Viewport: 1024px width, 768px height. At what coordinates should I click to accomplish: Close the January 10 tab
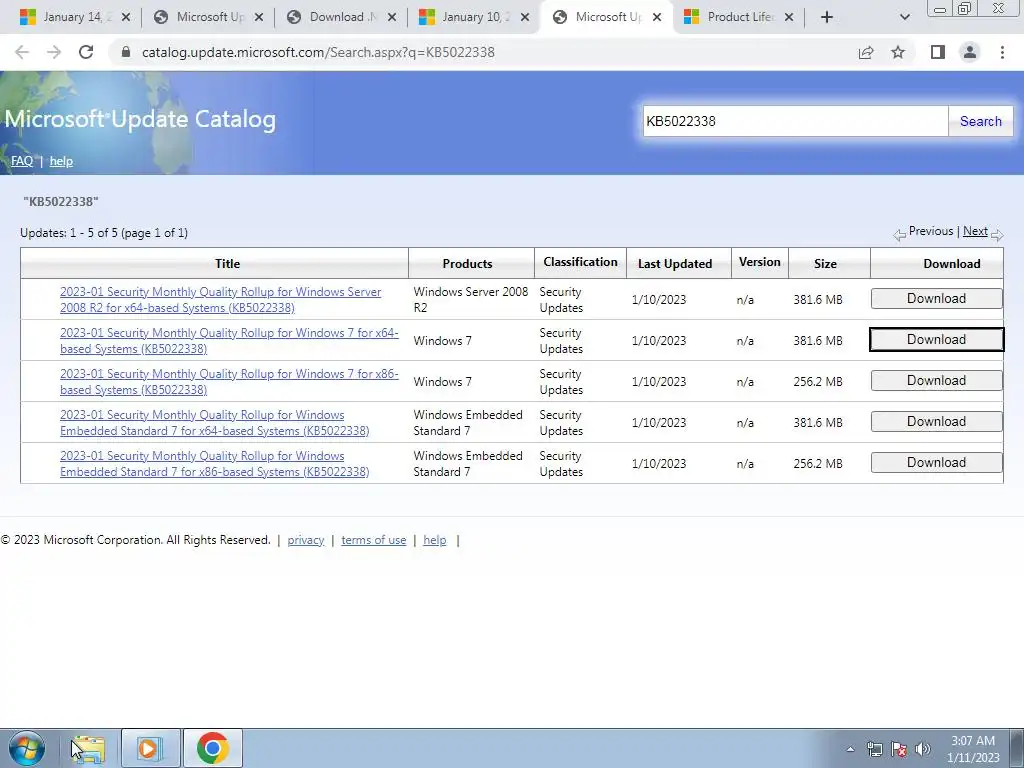click(x=525, y=17)
